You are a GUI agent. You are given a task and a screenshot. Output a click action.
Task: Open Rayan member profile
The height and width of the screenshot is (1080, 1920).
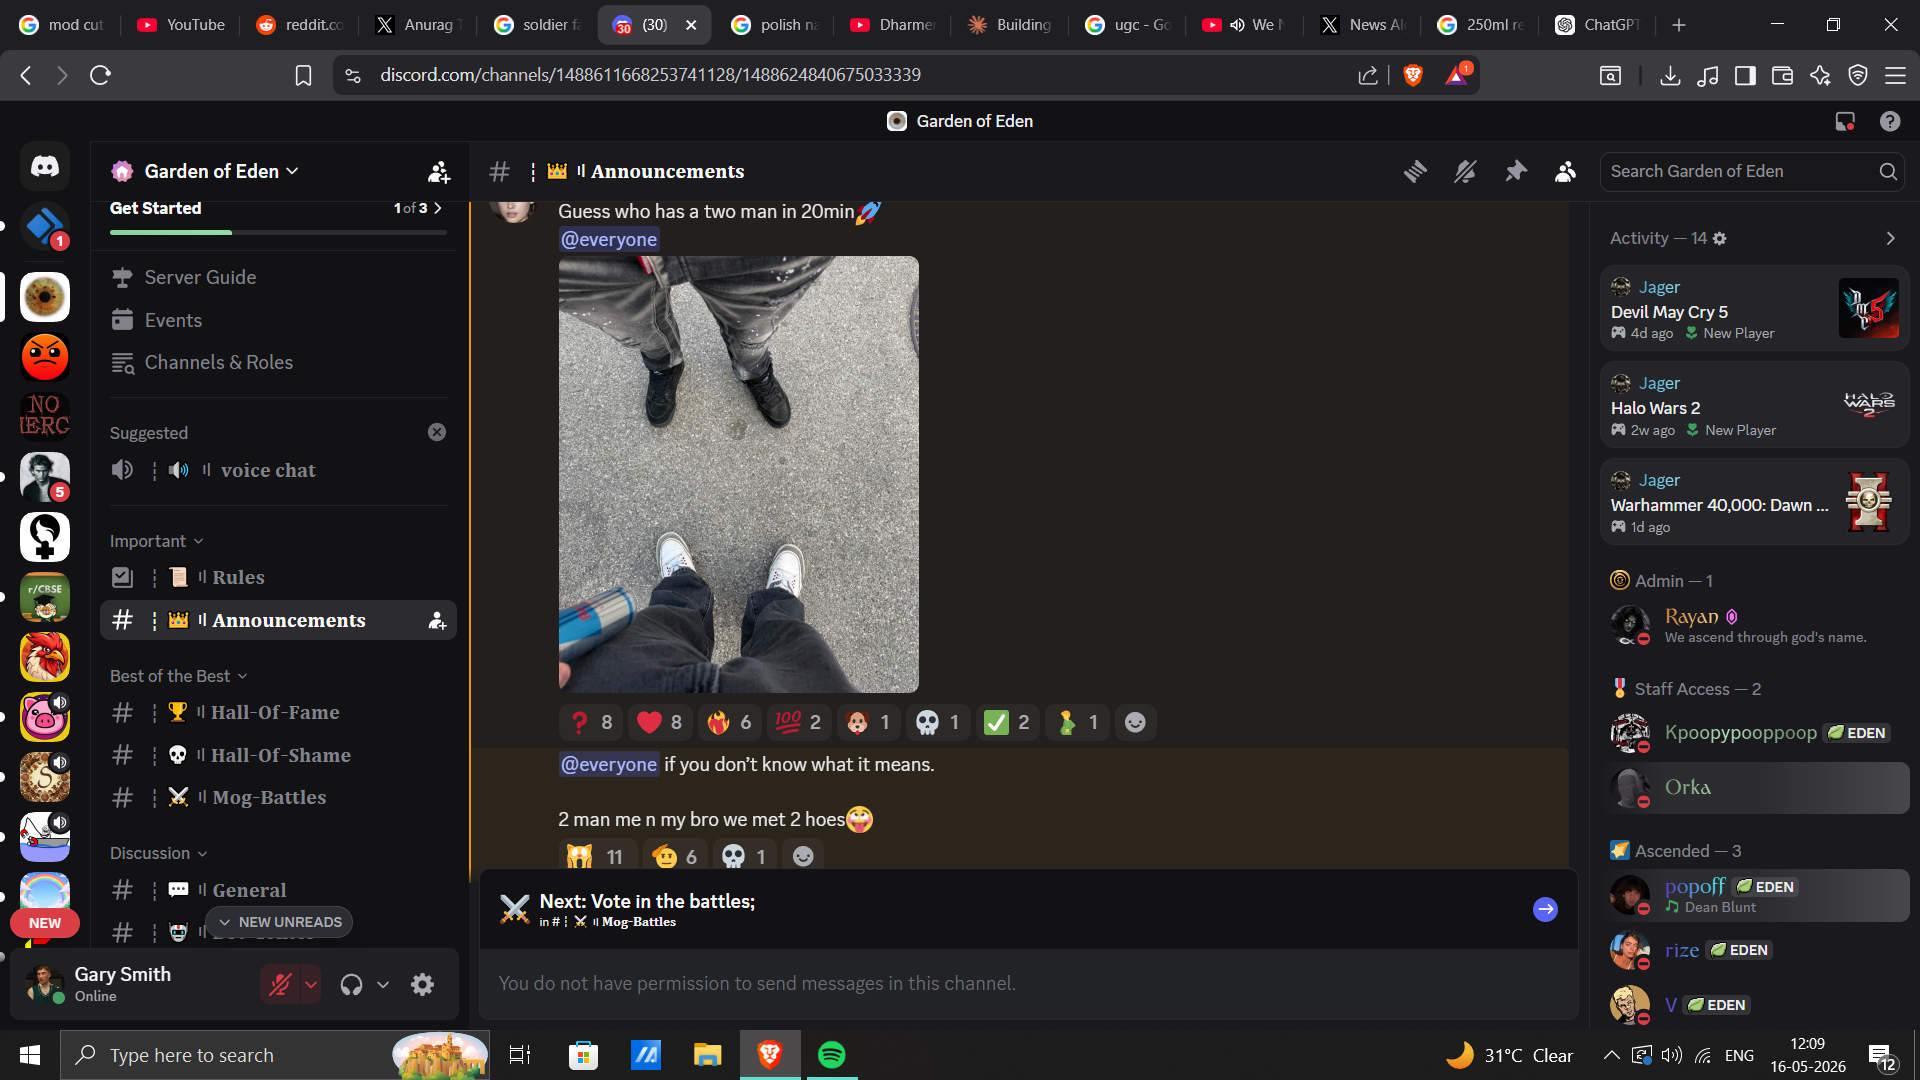click(x=1754, y=626)
